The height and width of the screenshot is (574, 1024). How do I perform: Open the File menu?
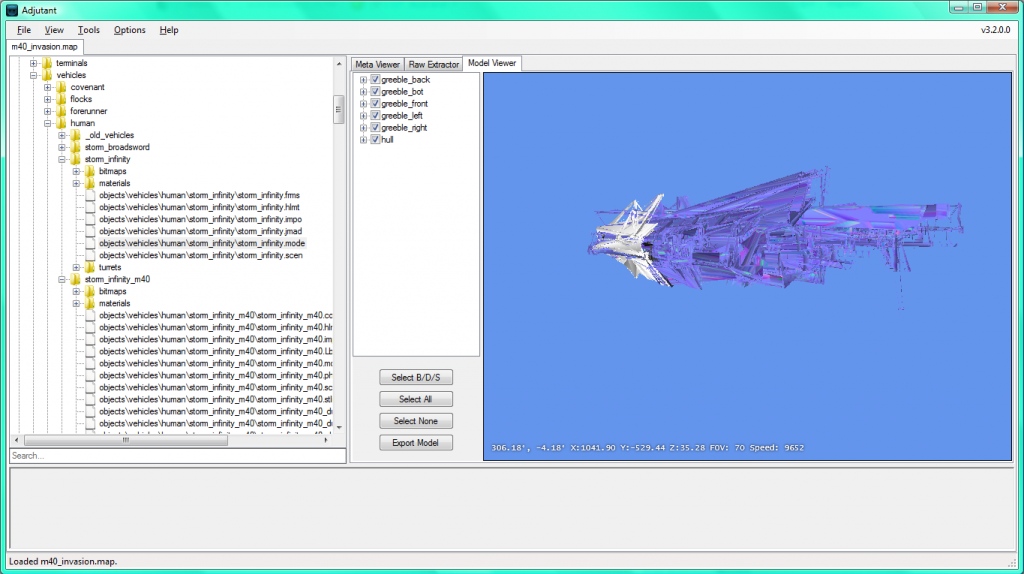[24, 30]
